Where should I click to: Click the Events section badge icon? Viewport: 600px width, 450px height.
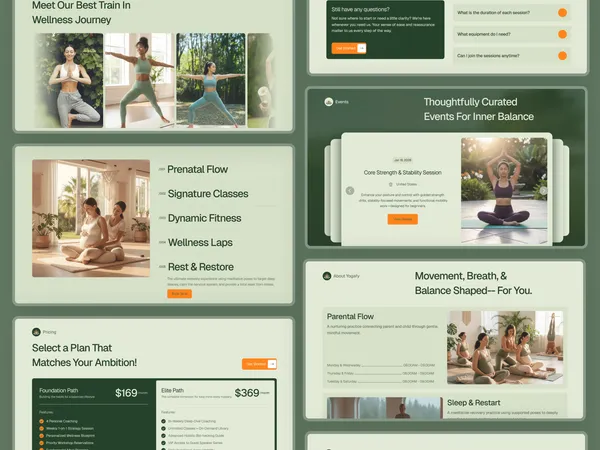point(328,102)
